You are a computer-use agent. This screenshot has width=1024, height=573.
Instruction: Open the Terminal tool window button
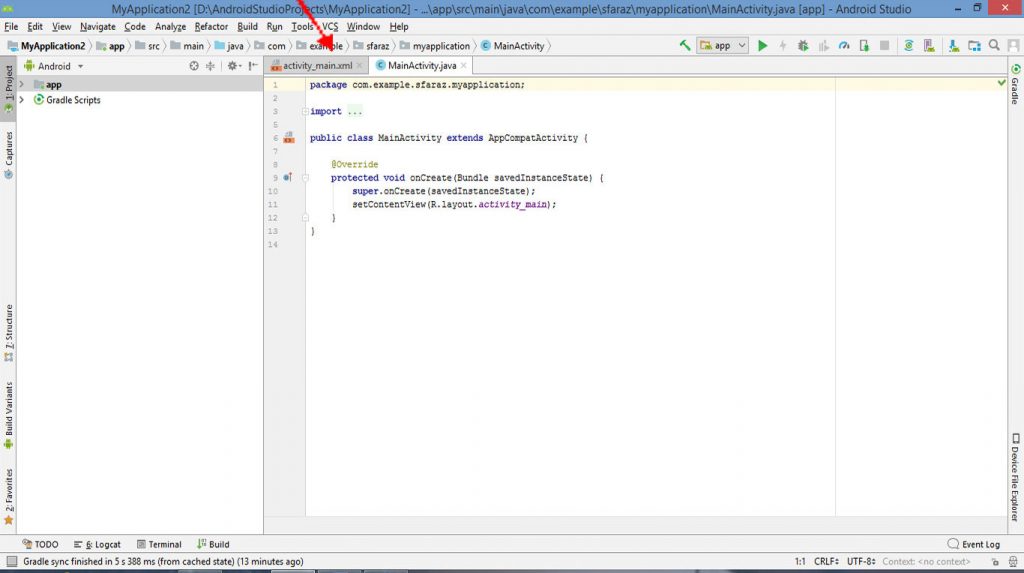[159, 544]
